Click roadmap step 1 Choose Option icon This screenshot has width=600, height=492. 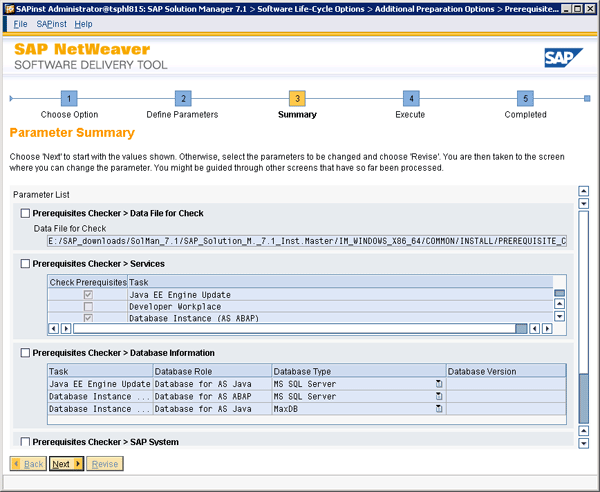click(x=69, y=98)
